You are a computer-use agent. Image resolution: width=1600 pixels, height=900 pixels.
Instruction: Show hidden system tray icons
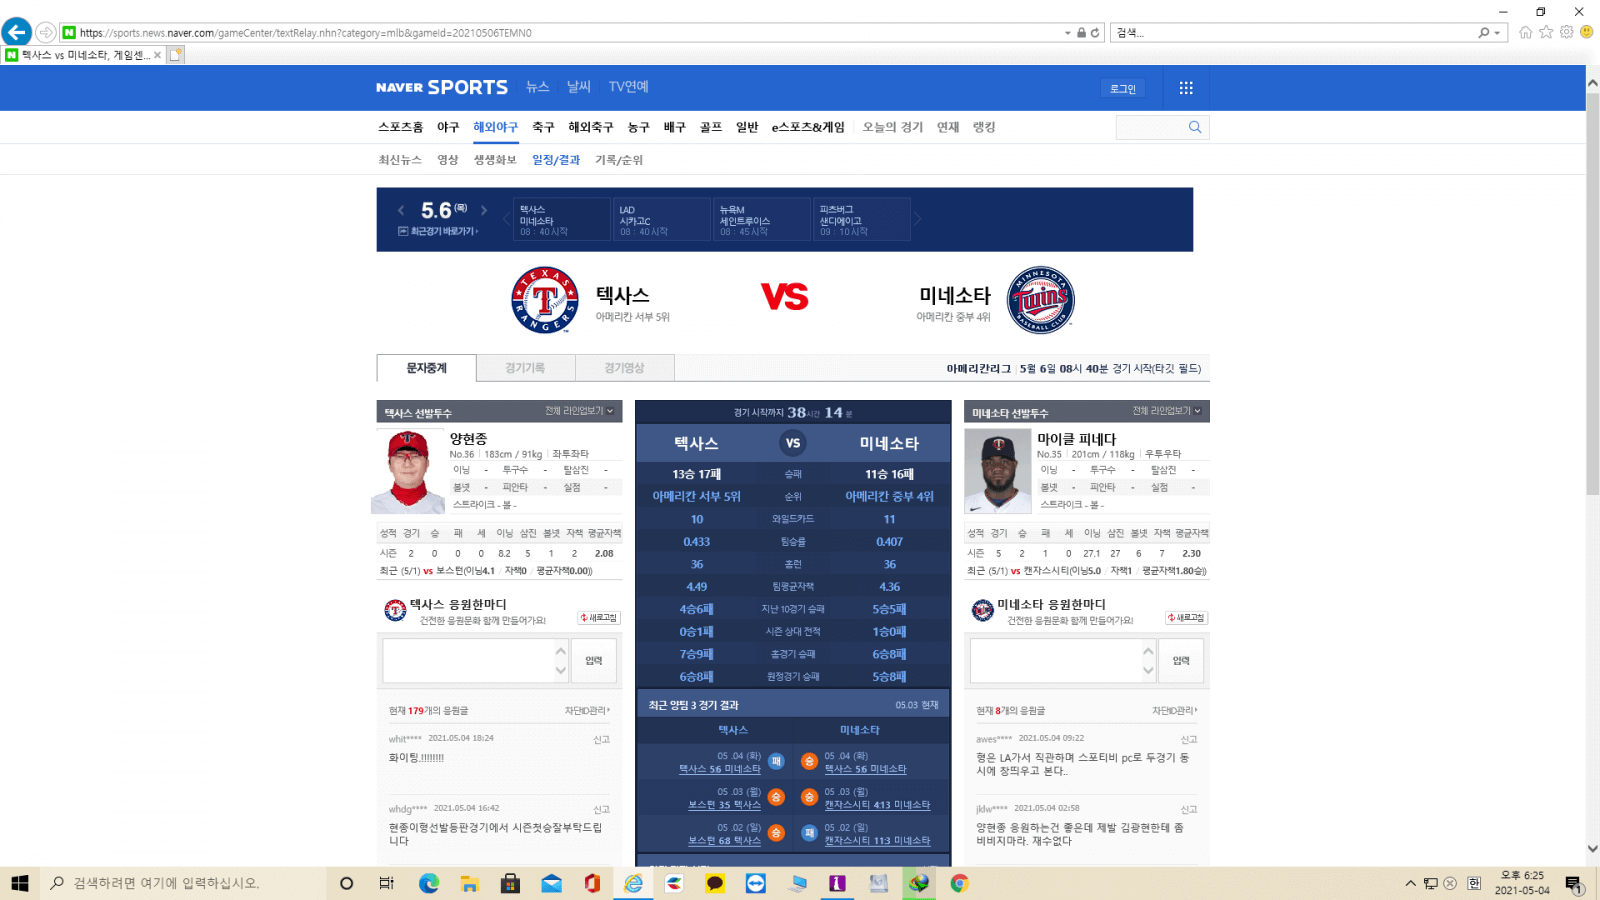[x=1410, y=883]
